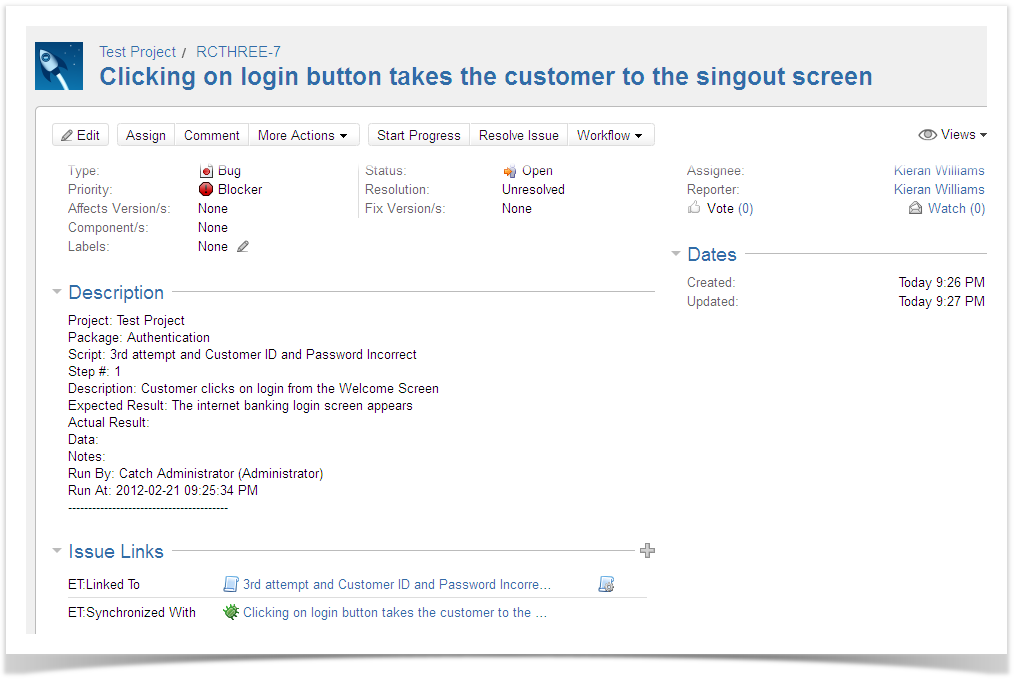This screenshot has height=683, width=1021.
Task: Open assignee Kieran Williams profile link
Action: pyautogui.click(x=938, y=171)
